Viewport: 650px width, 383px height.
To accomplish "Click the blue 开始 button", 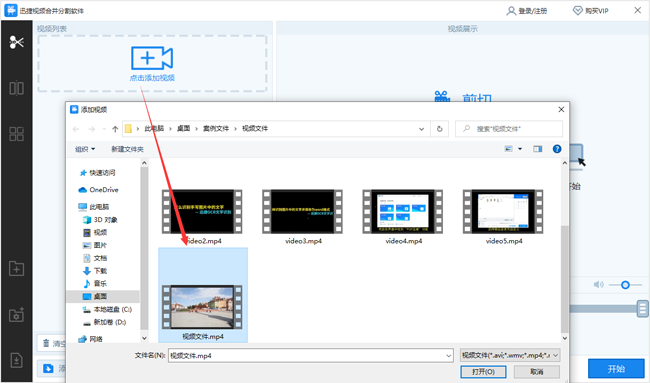I will (616, 369).
